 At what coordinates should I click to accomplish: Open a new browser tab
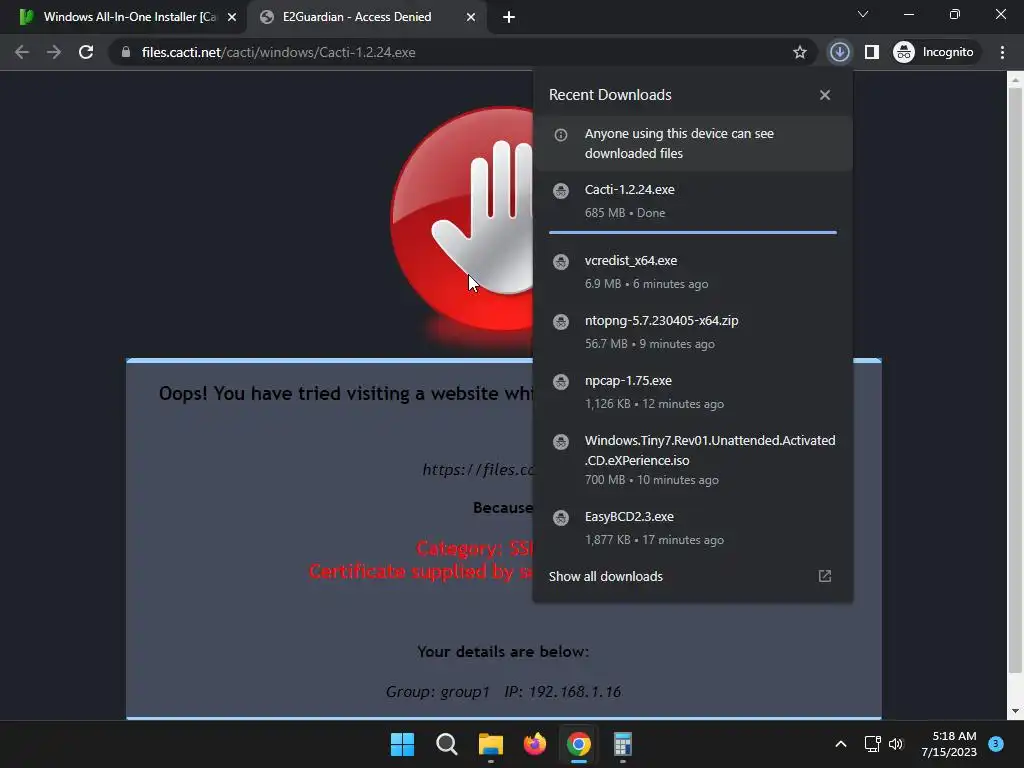point(509,18)
